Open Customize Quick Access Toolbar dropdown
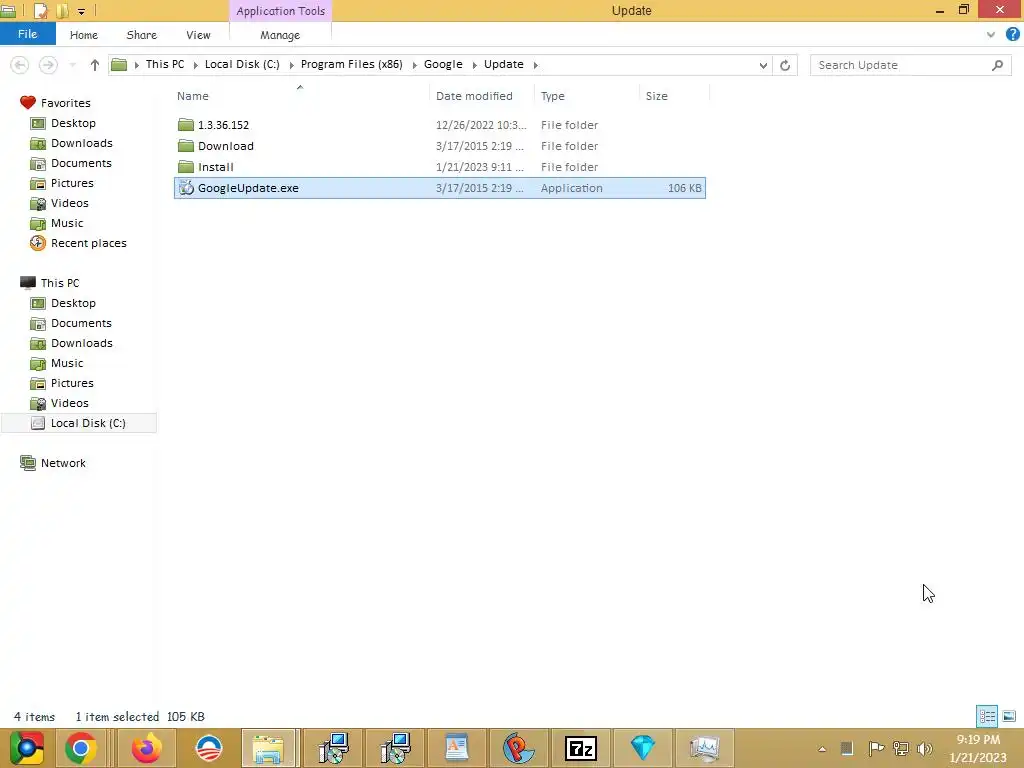Viewport: 1024px width, 768px height. pyautogui.click(x=81, y=10)
